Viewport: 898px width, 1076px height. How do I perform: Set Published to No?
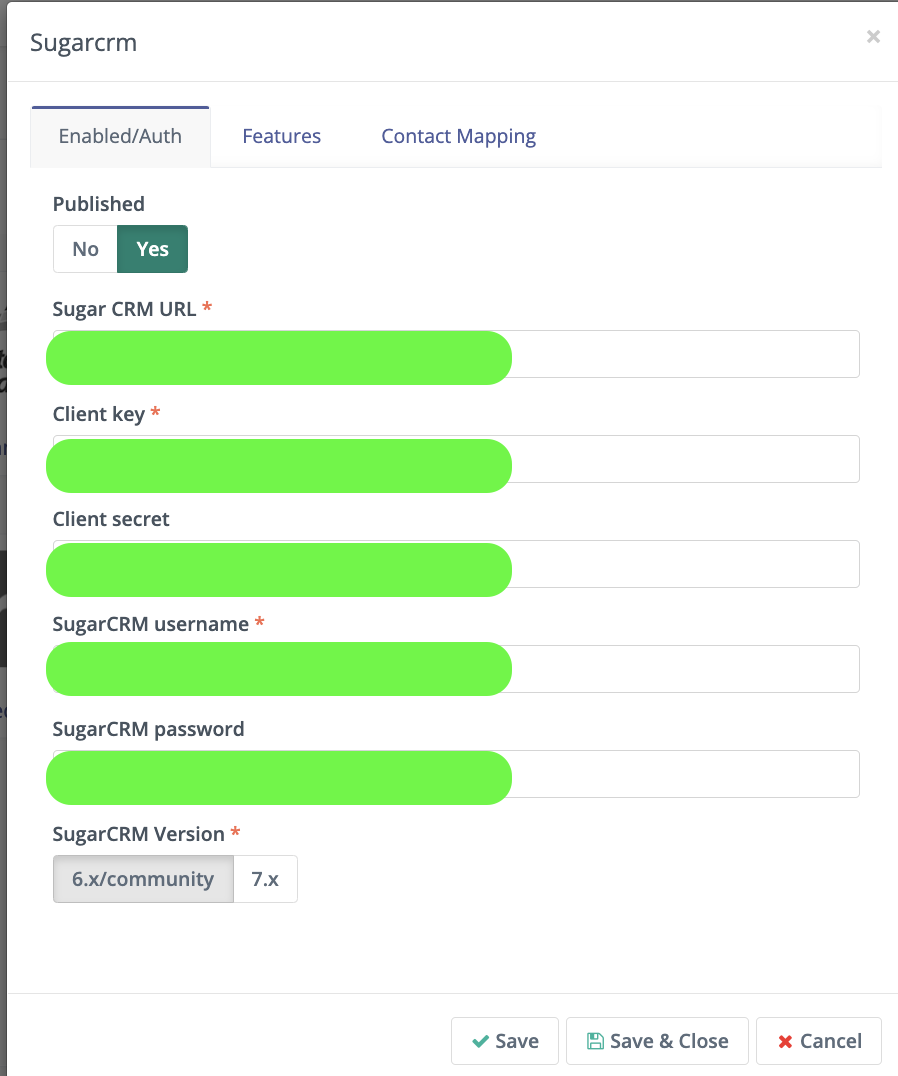[x=85, y=248]
